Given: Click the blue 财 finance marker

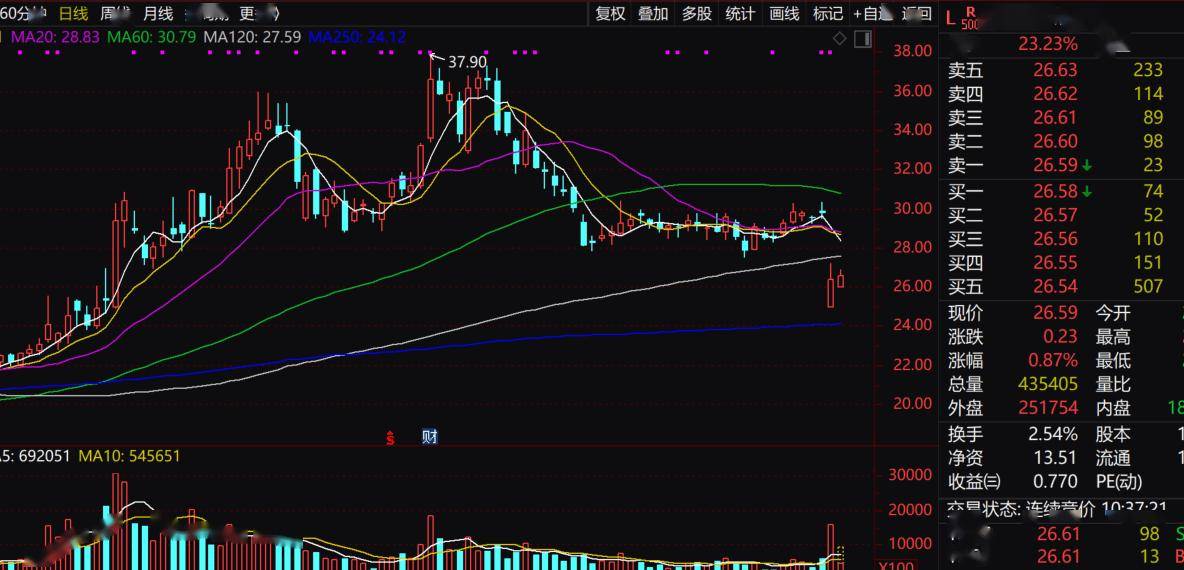Looking at the screenshot, I should [x=429, y=437].
